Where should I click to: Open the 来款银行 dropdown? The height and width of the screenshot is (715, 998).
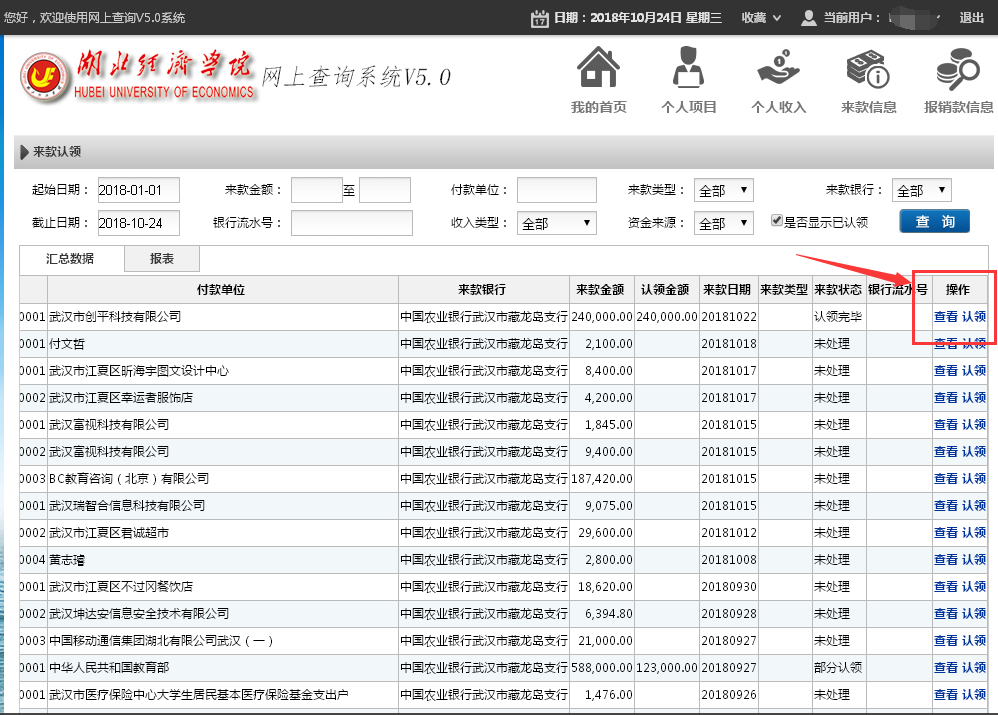pos(922,190)
